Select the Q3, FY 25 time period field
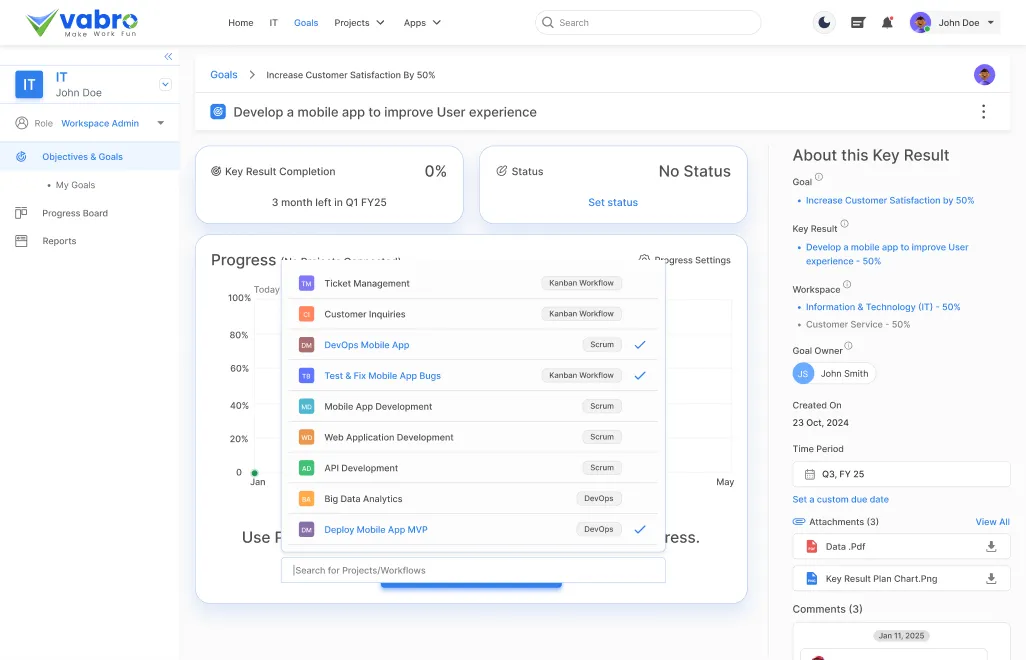Image resolution: width=1026 pixels, height=660 pixels. 901,474
